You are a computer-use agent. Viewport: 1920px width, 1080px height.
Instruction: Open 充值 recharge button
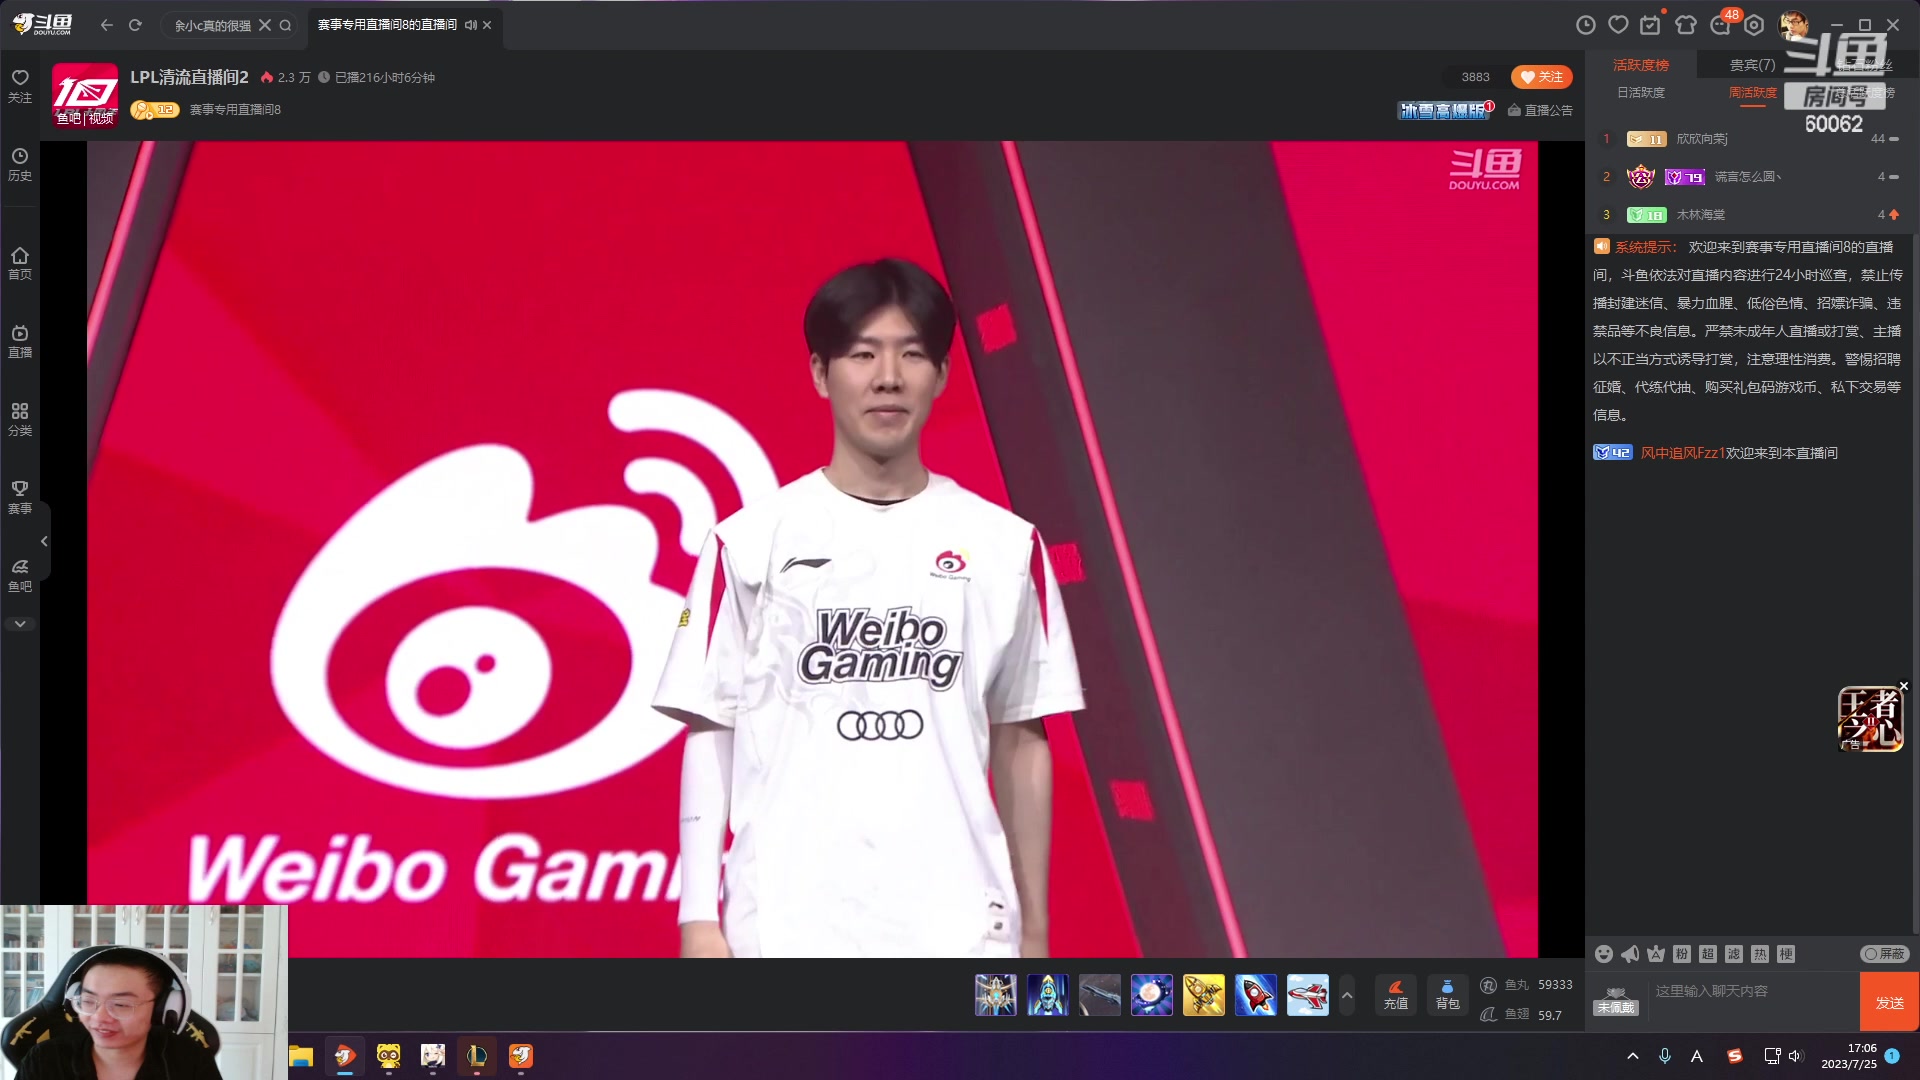pos(1396,995)
